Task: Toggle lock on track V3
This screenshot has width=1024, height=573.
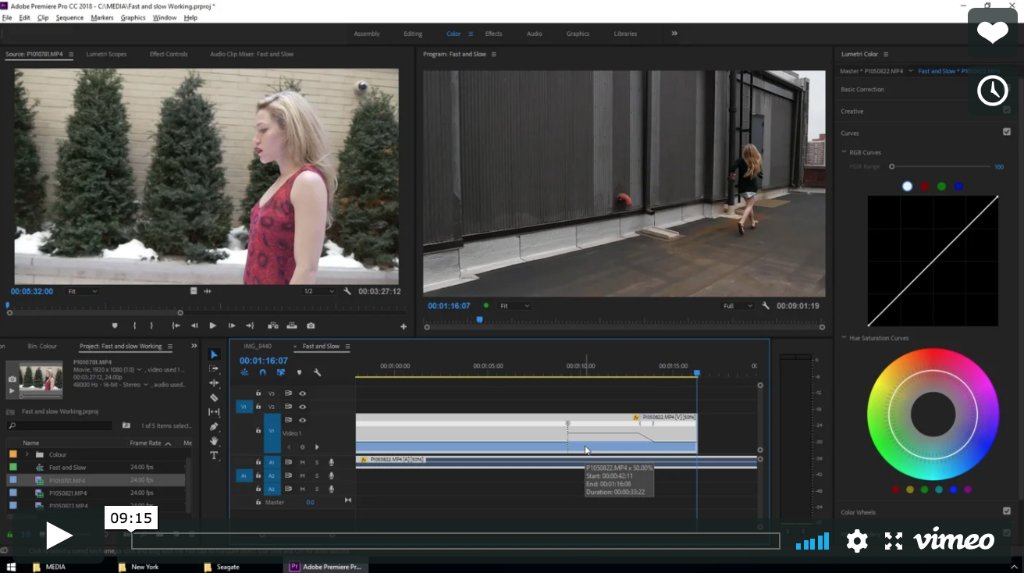Action: (258, 393)
